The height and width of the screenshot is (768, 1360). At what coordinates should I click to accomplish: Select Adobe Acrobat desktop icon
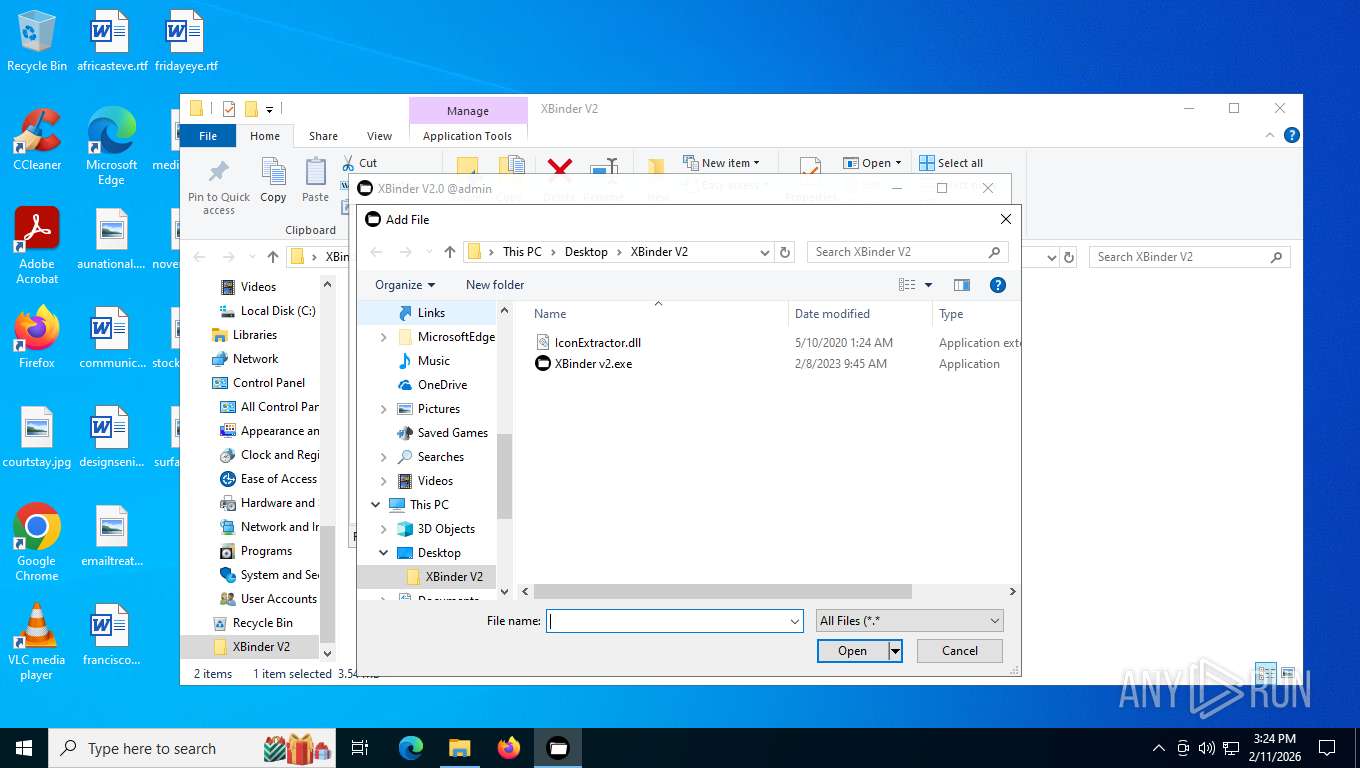tap(37, 246)
